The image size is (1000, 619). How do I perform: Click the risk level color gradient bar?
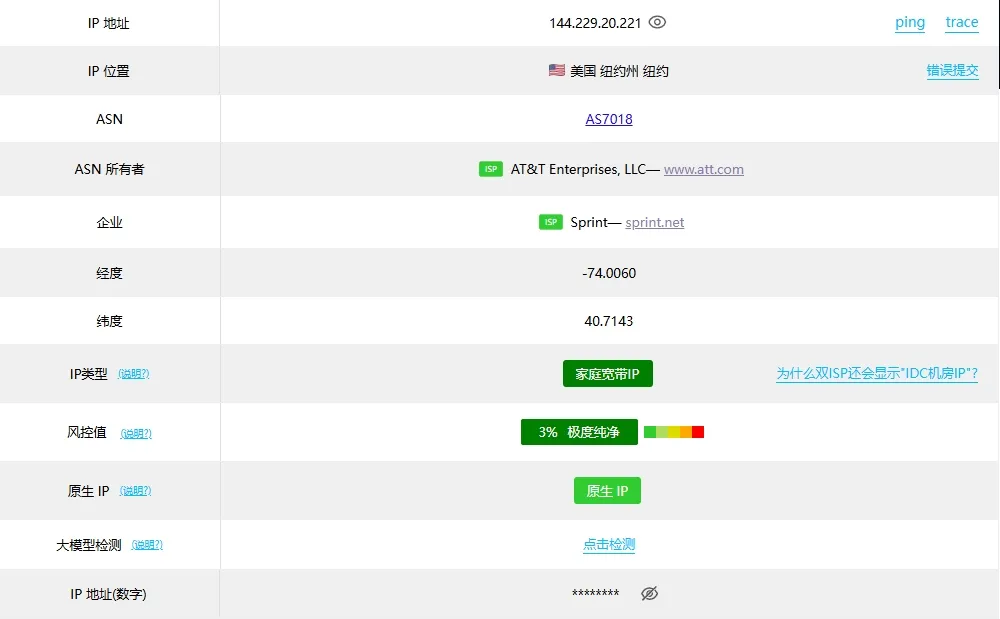[x=673, y=432]
